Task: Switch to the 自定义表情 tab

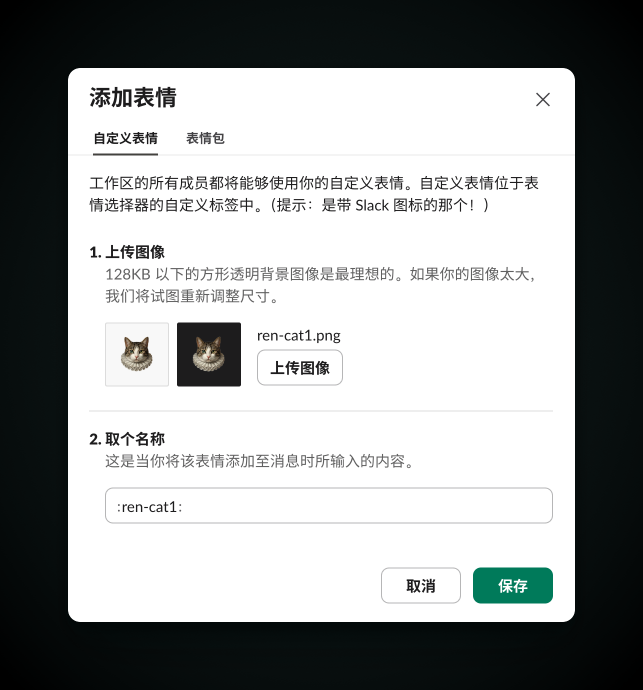Action: click(125, 138)
